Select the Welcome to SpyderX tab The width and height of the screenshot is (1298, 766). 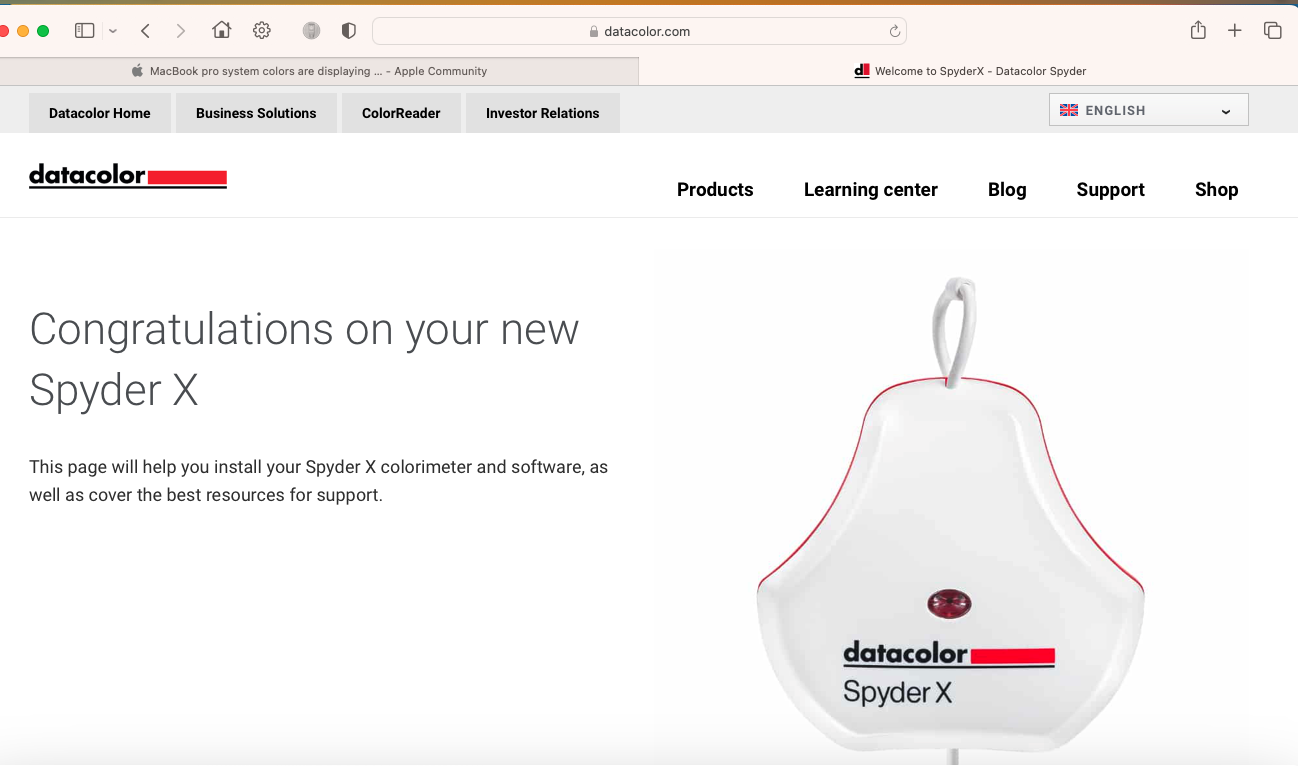(969, 71)
